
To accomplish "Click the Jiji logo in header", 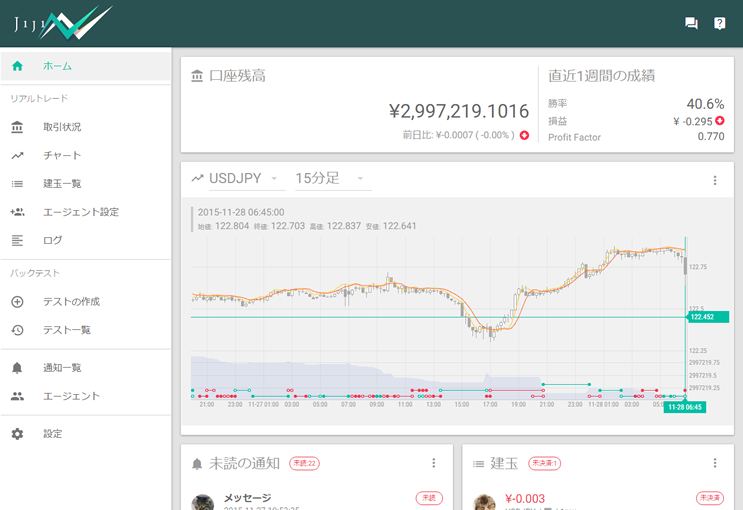I will (x=63, y=23).
